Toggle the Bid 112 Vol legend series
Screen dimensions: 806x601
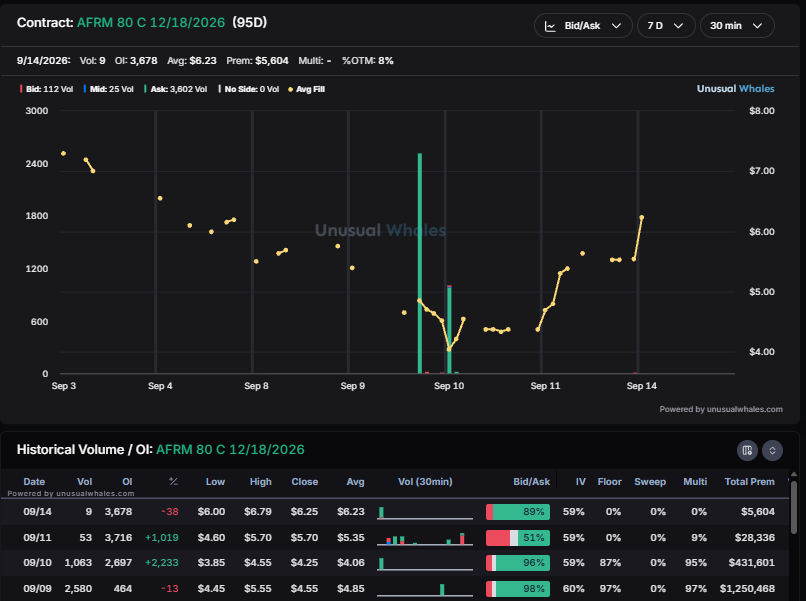coord(46,89)
